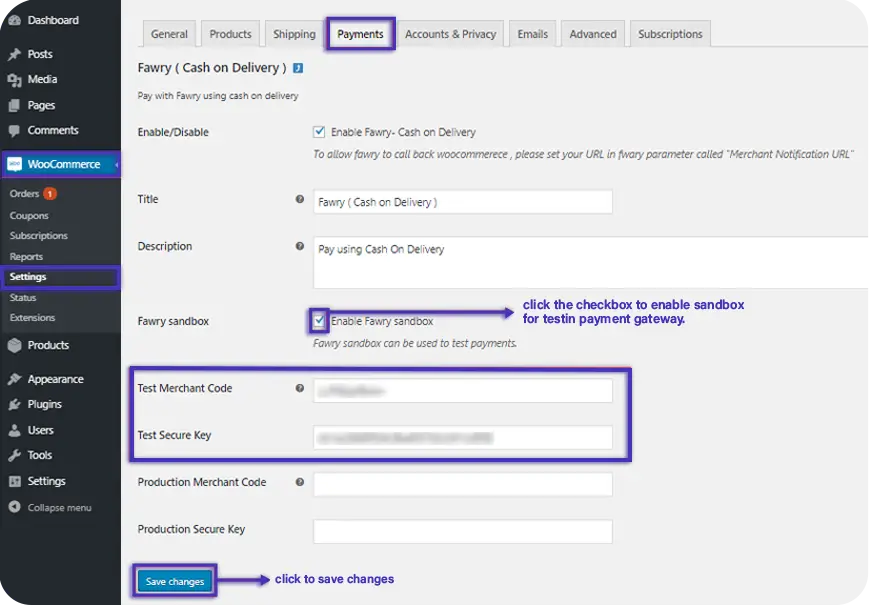Open Extensions in WooCommerce submenu

tap(32, 317)
